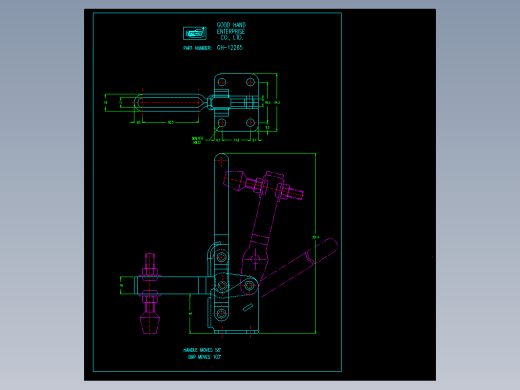This screenshot has width=520, height=390.
Task: Click the magenta spindle tip below the clamp bar
Action: pyautogui.click(x=149, y=323)
